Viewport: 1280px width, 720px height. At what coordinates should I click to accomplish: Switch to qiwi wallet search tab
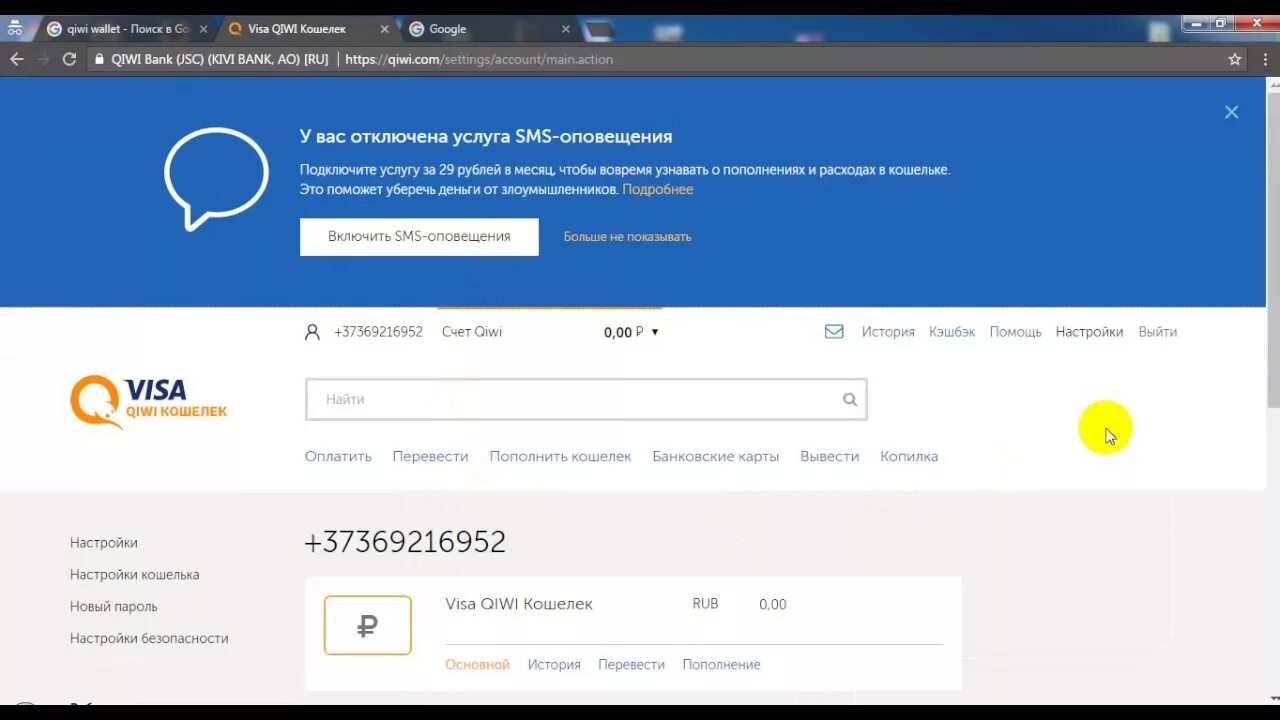pyautogui.click(x=127, y=29)
